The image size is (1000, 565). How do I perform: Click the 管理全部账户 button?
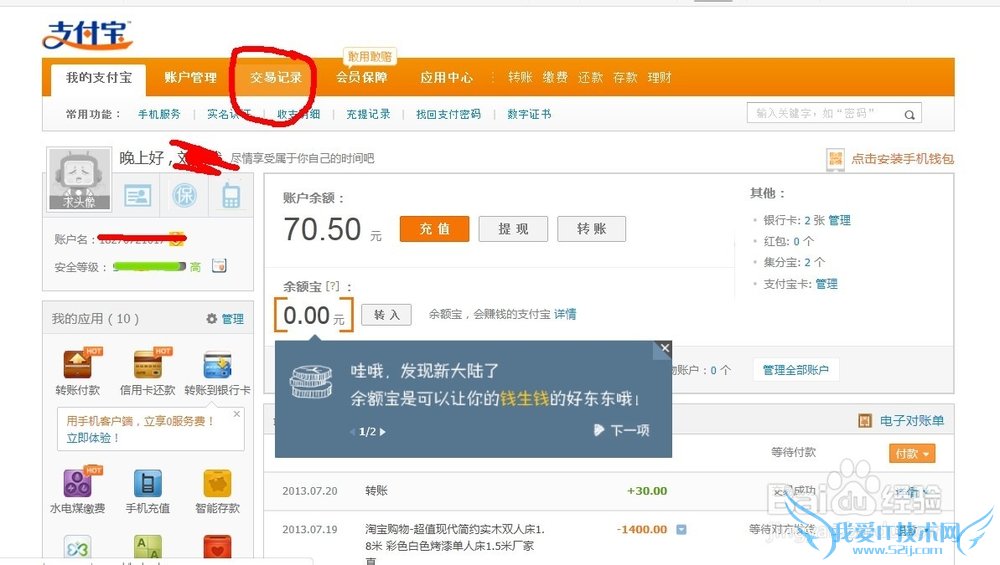click(796, 370)
